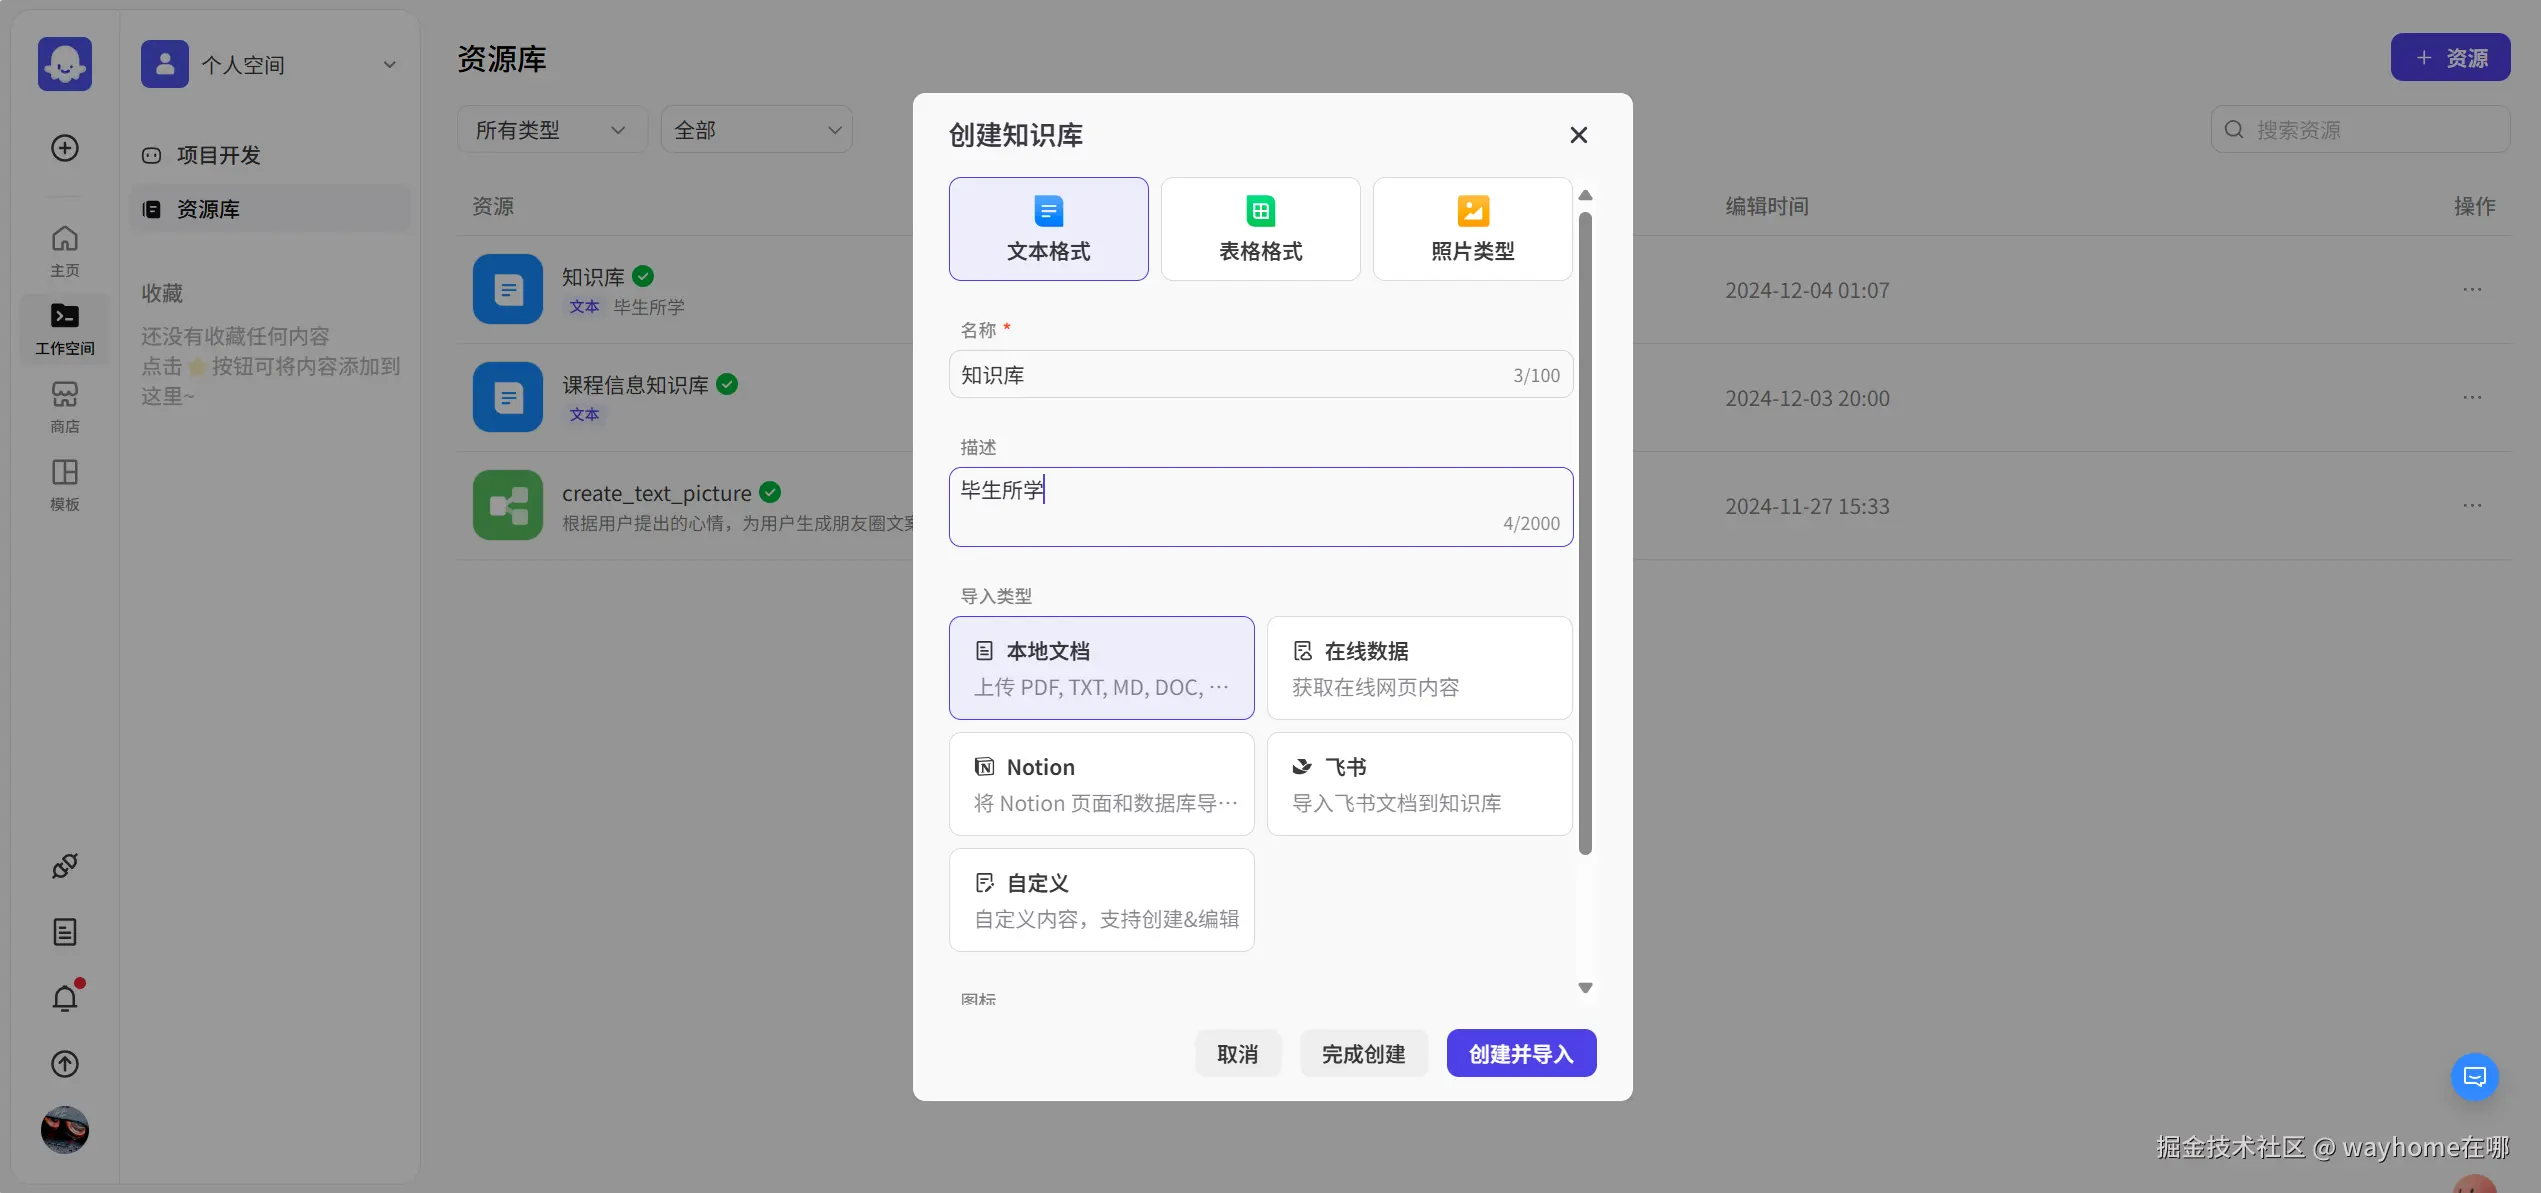Select the 照片类型 format card

pos(1472,228)
